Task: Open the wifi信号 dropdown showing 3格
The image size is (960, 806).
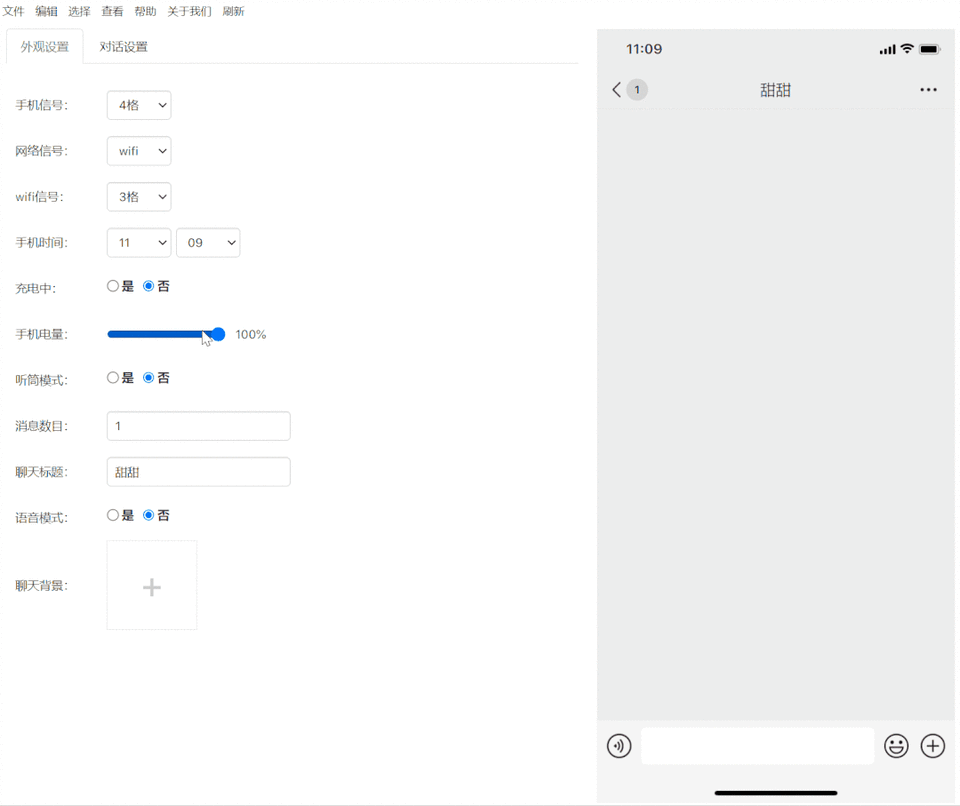Action: (x=139, y=197)
